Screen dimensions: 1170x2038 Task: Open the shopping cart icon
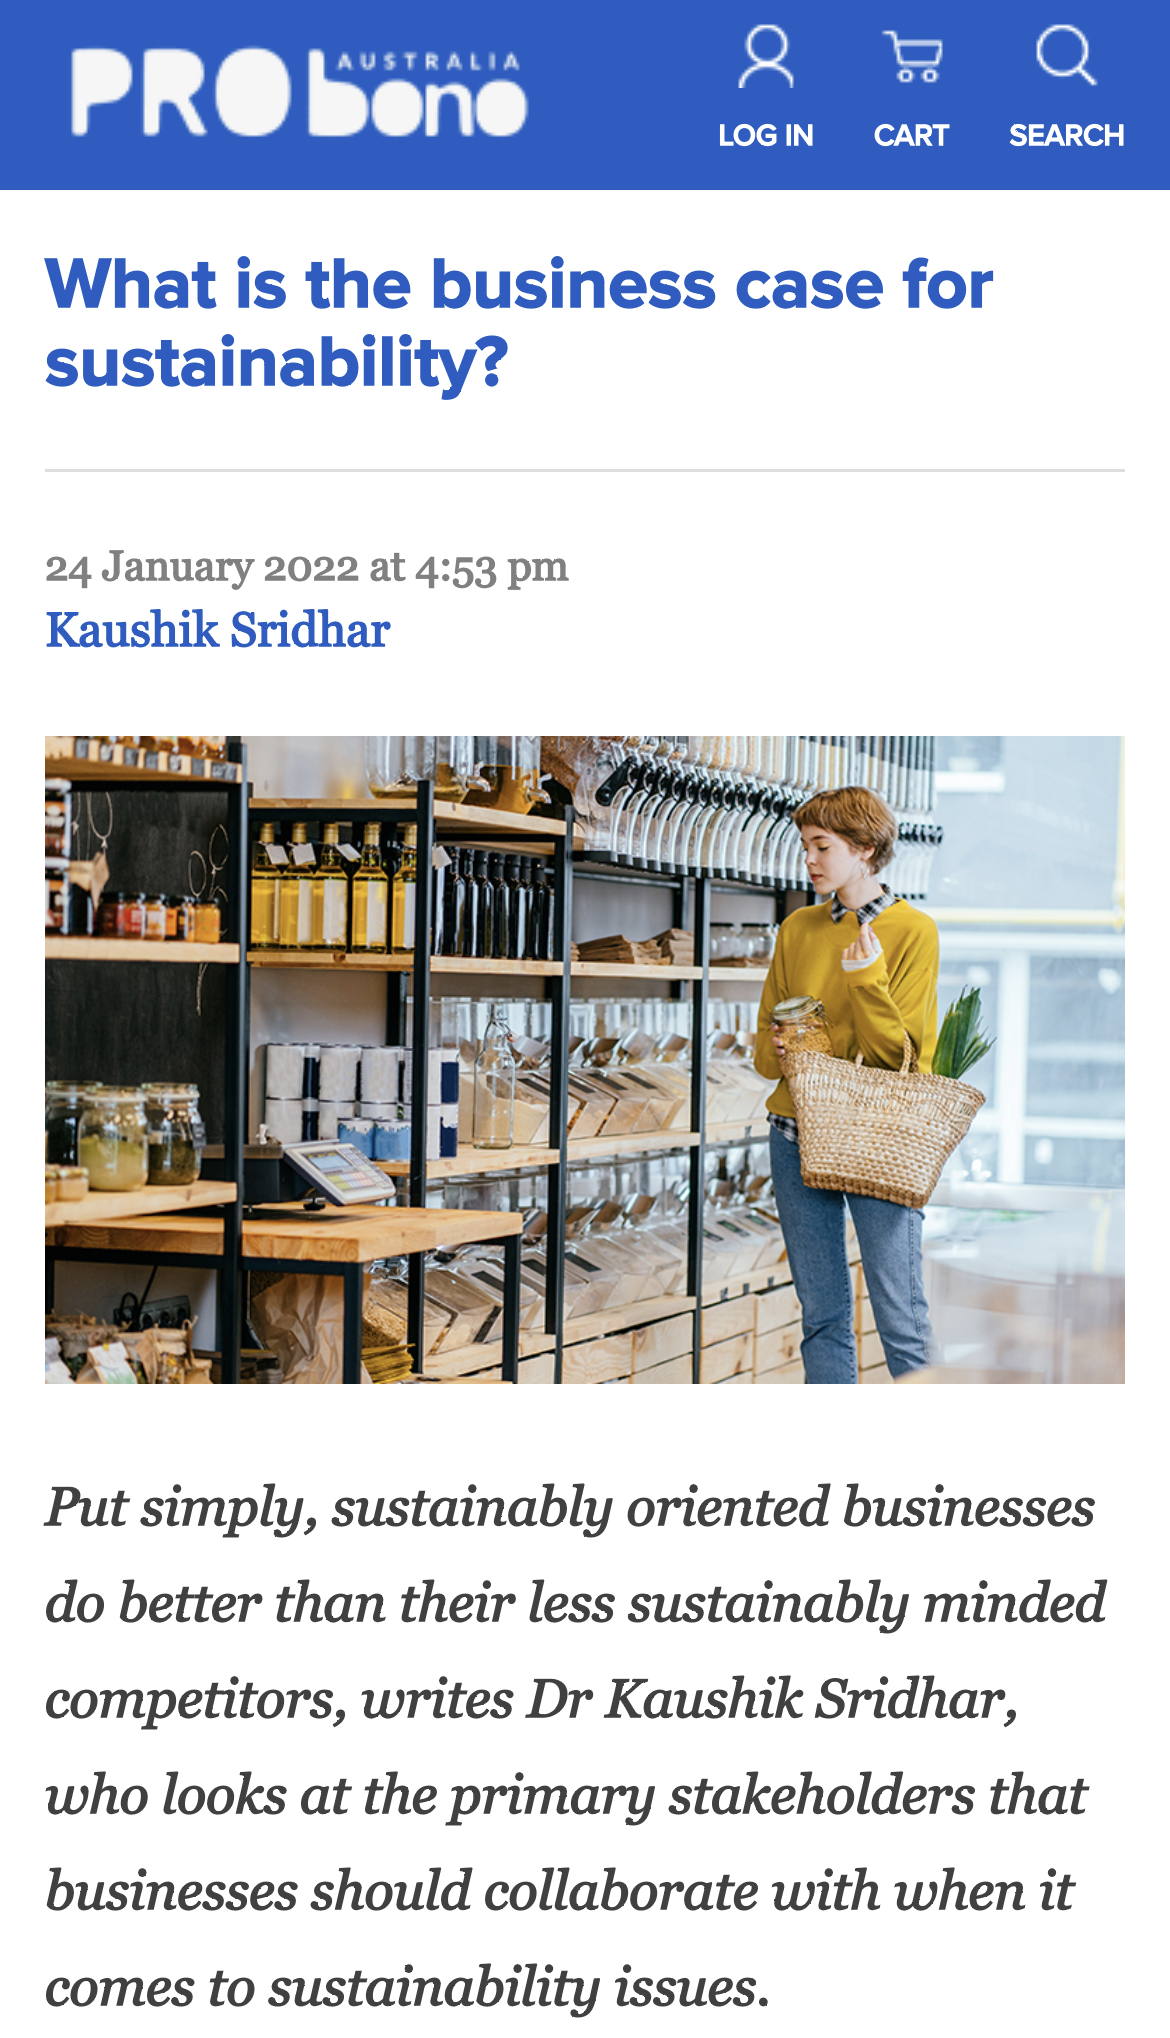[x=911, y=58]
